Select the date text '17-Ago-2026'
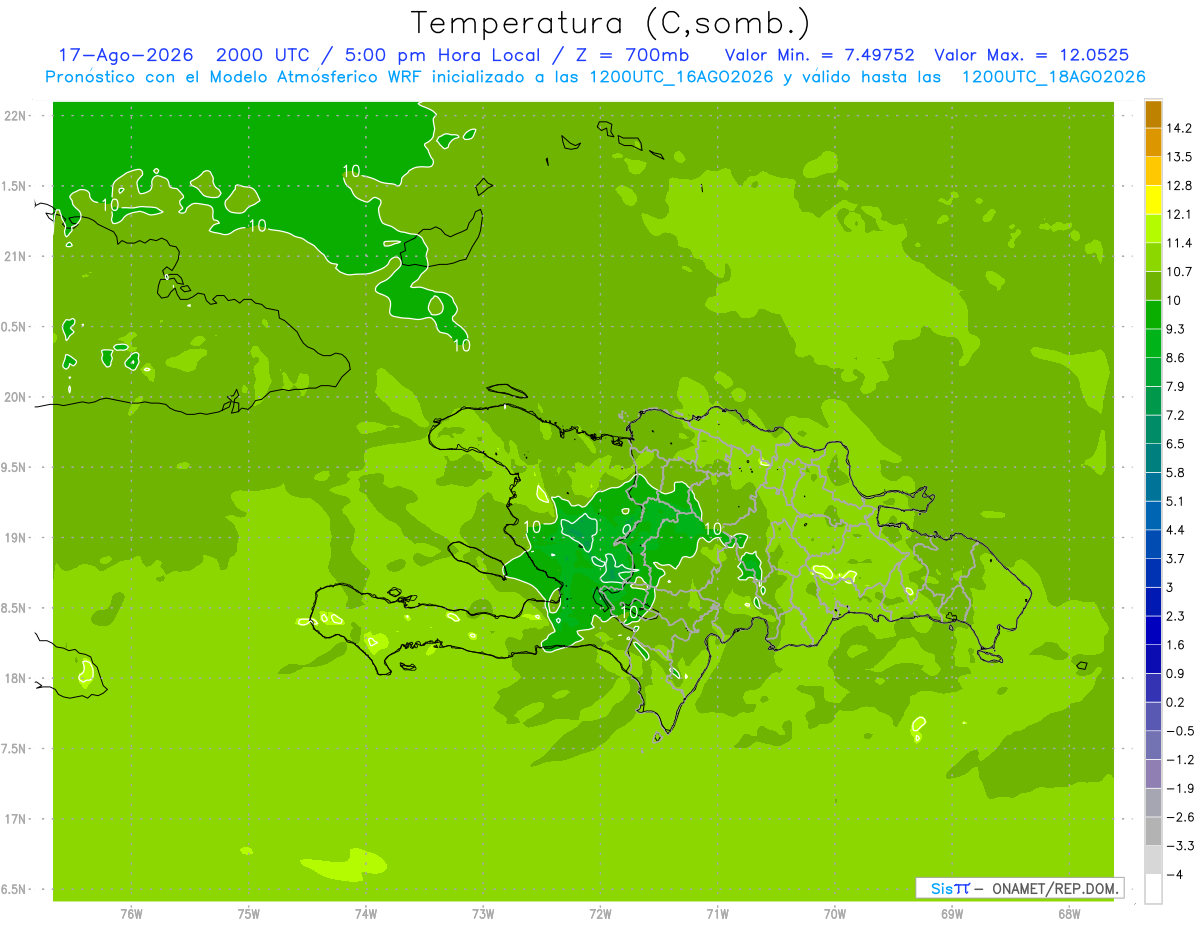This screenshot has width=1200, height=927. coord(126,55)
